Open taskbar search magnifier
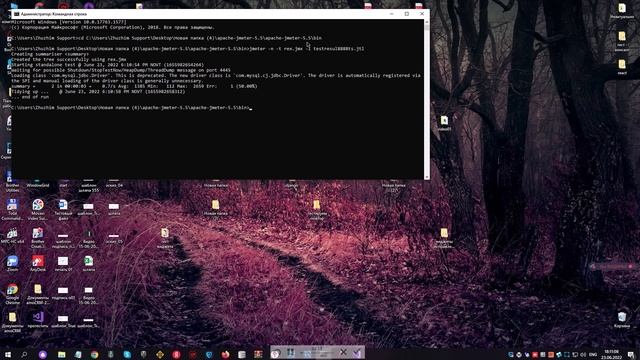This screenshot has height=360, width=640. (x=24, y=354)
